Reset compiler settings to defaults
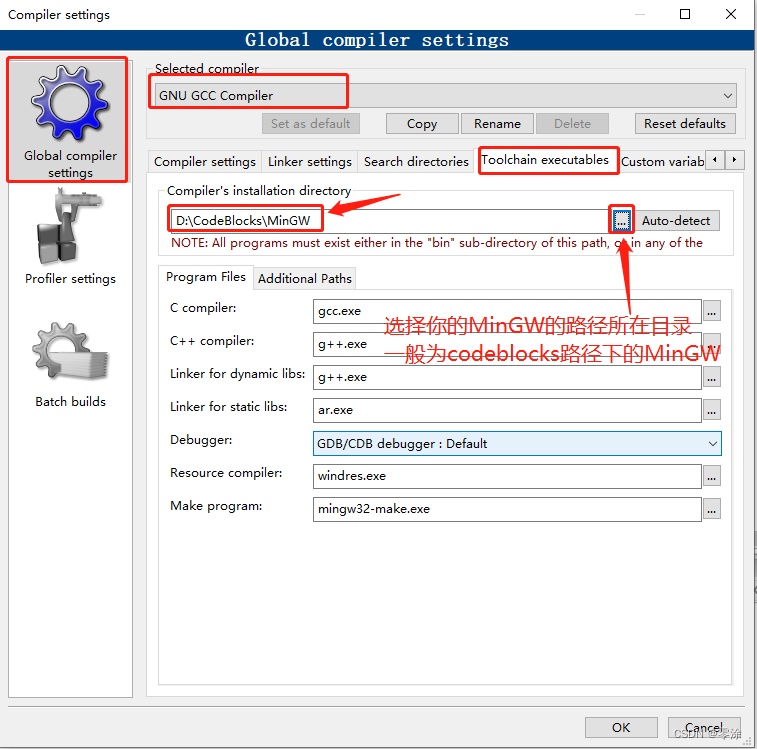757x749 pixels. 685,124
